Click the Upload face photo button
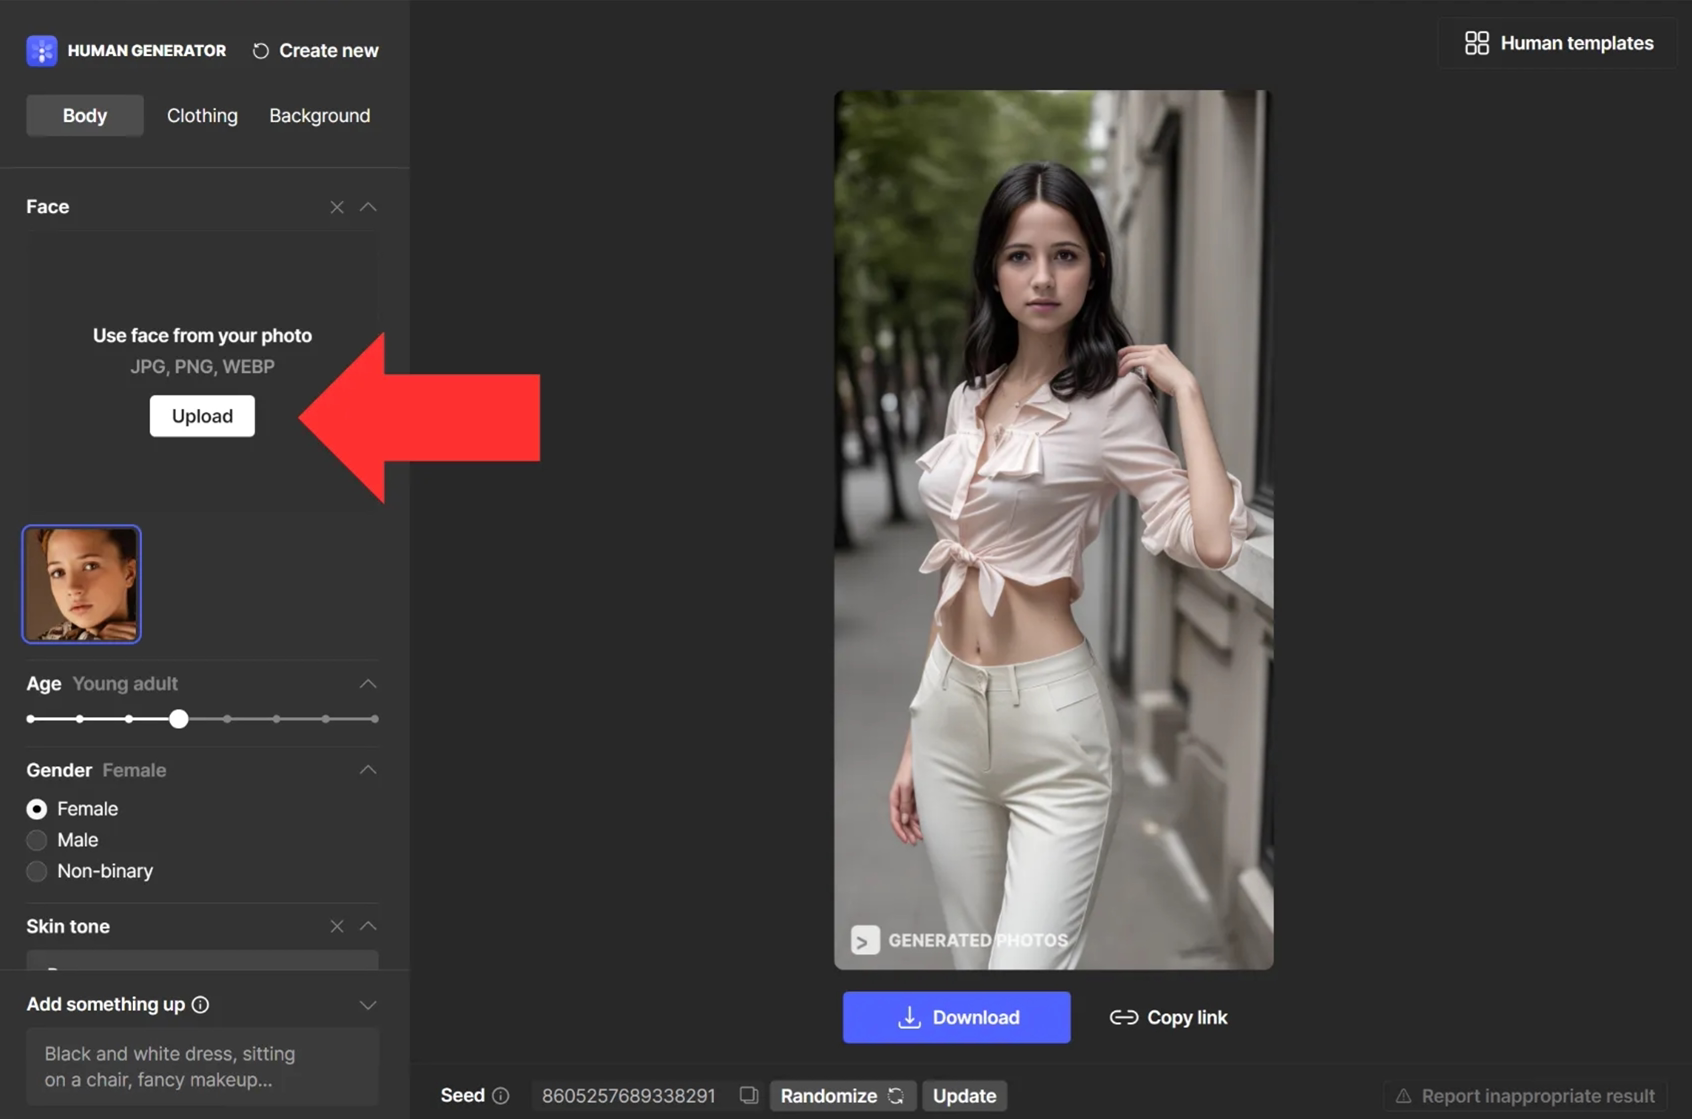 (202, 416)
